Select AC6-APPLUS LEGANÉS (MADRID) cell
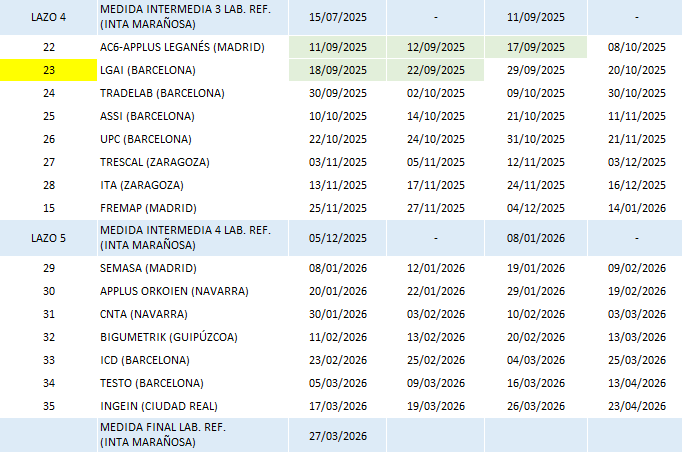 (193, 47)
